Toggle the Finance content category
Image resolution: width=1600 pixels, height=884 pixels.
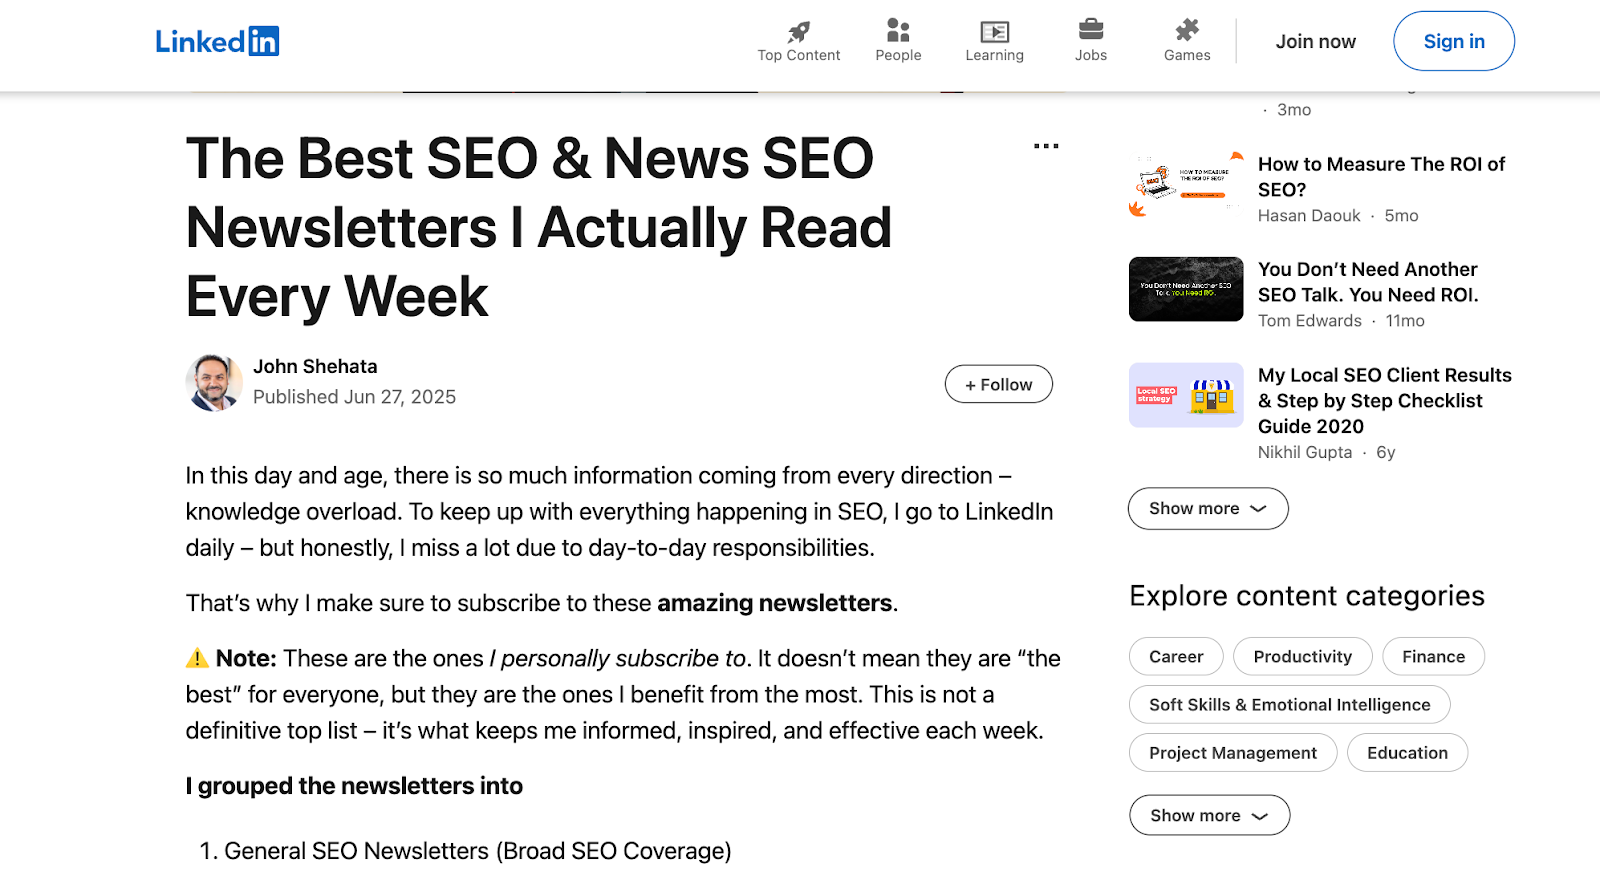pos(1433,656)
